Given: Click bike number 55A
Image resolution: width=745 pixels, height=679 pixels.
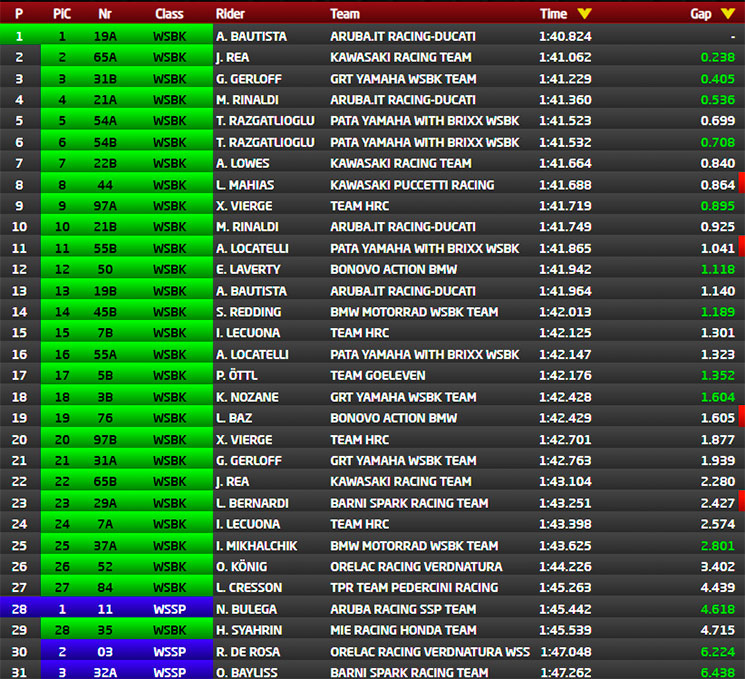Looking at the screenshot, I should [105, 354].
